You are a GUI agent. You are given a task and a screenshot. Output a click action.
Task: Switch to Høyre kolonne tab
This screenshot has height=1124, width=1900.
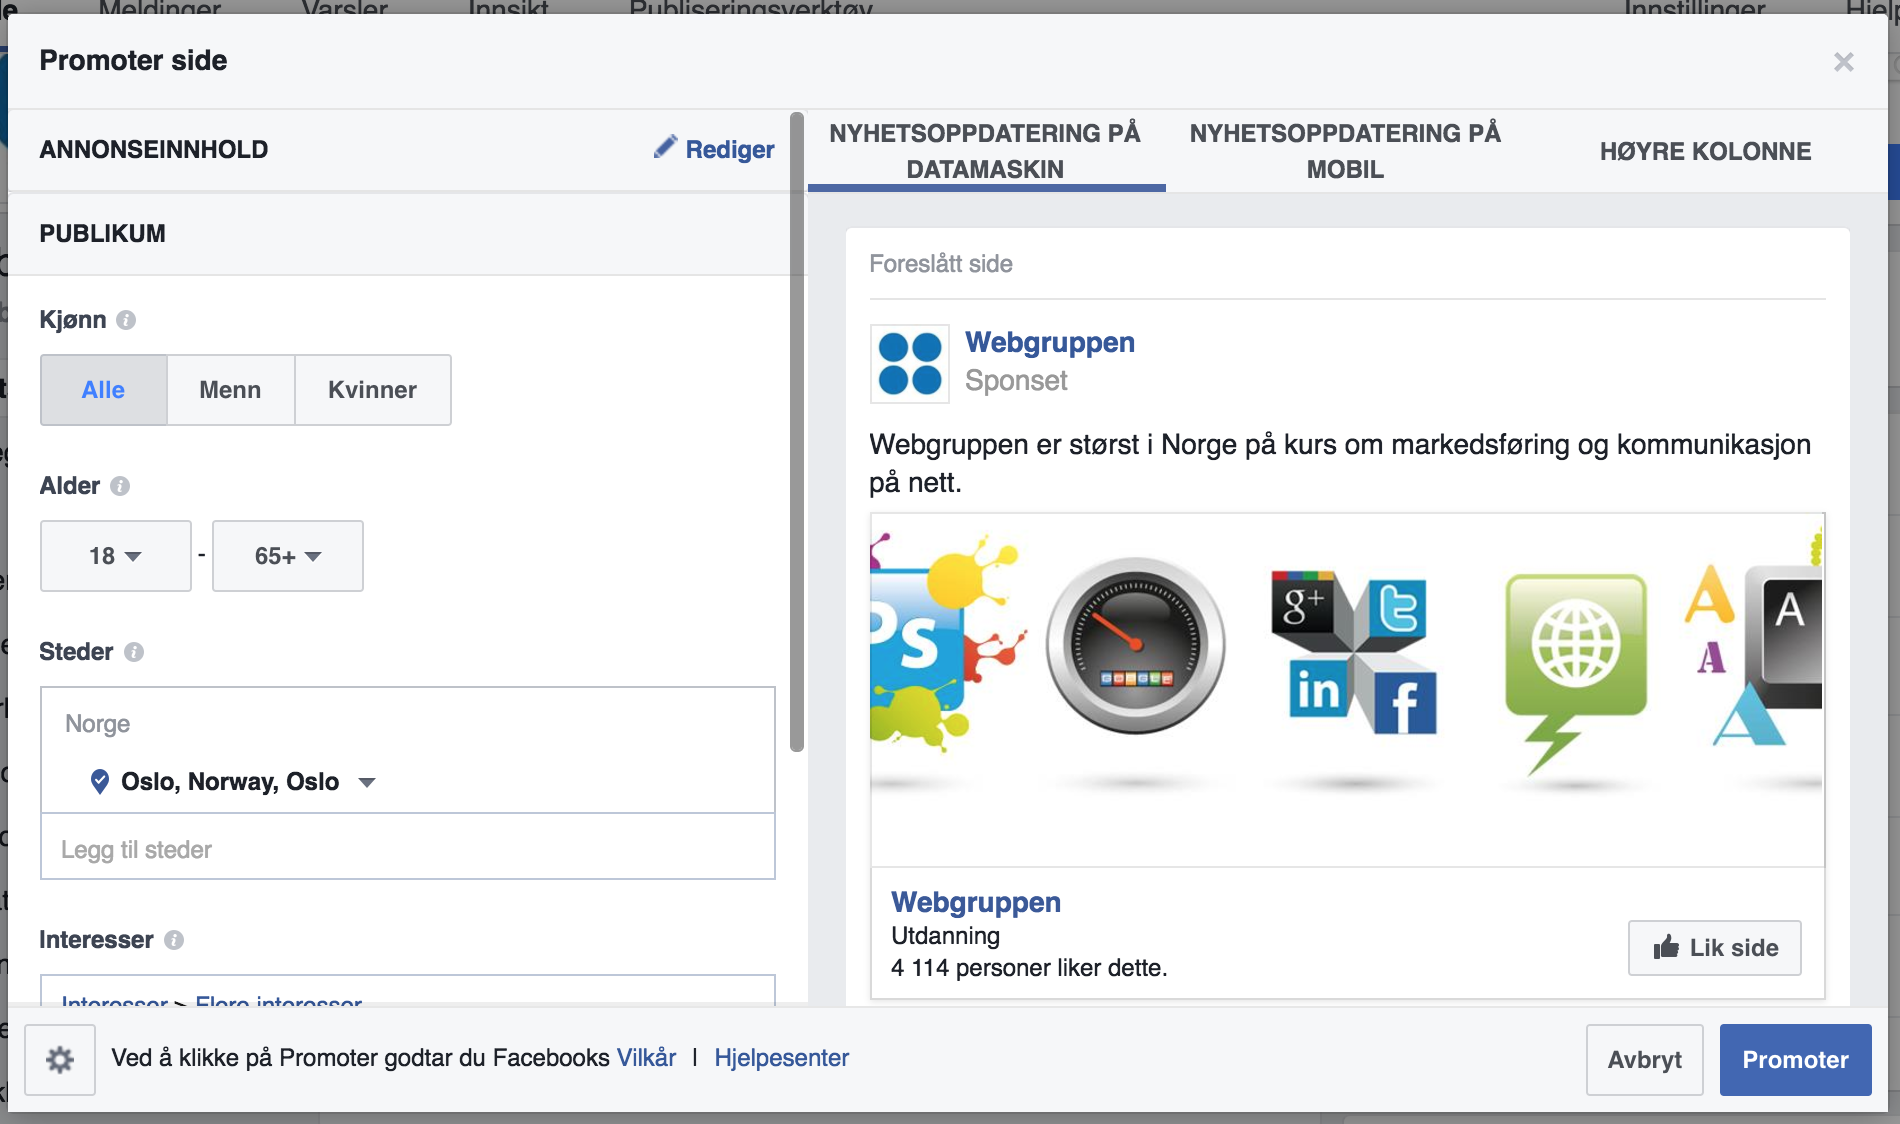pos(1706,151)
